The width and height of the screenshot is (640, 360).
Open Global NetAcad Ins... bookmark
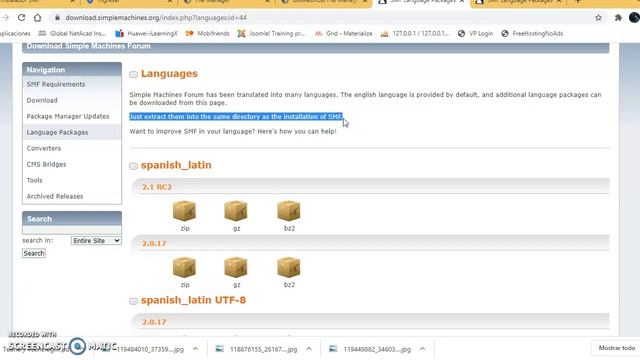tap(72, 33)
